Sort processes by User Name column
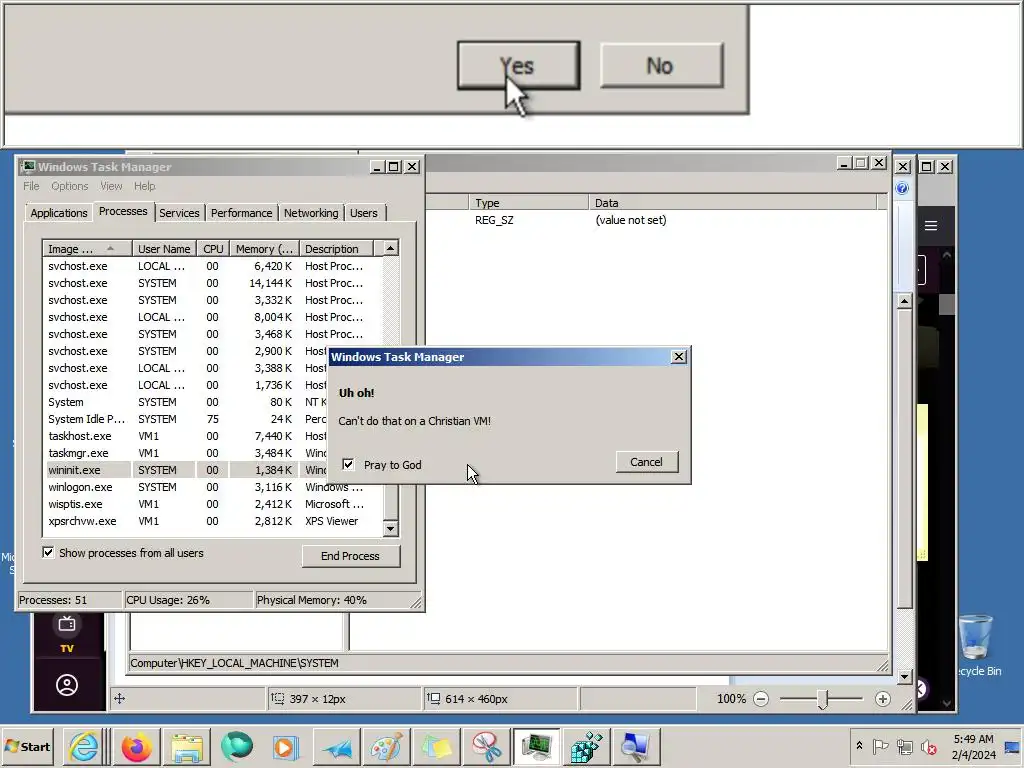Viewport: 1024px width, 768px height. click(x=164, y=249)
